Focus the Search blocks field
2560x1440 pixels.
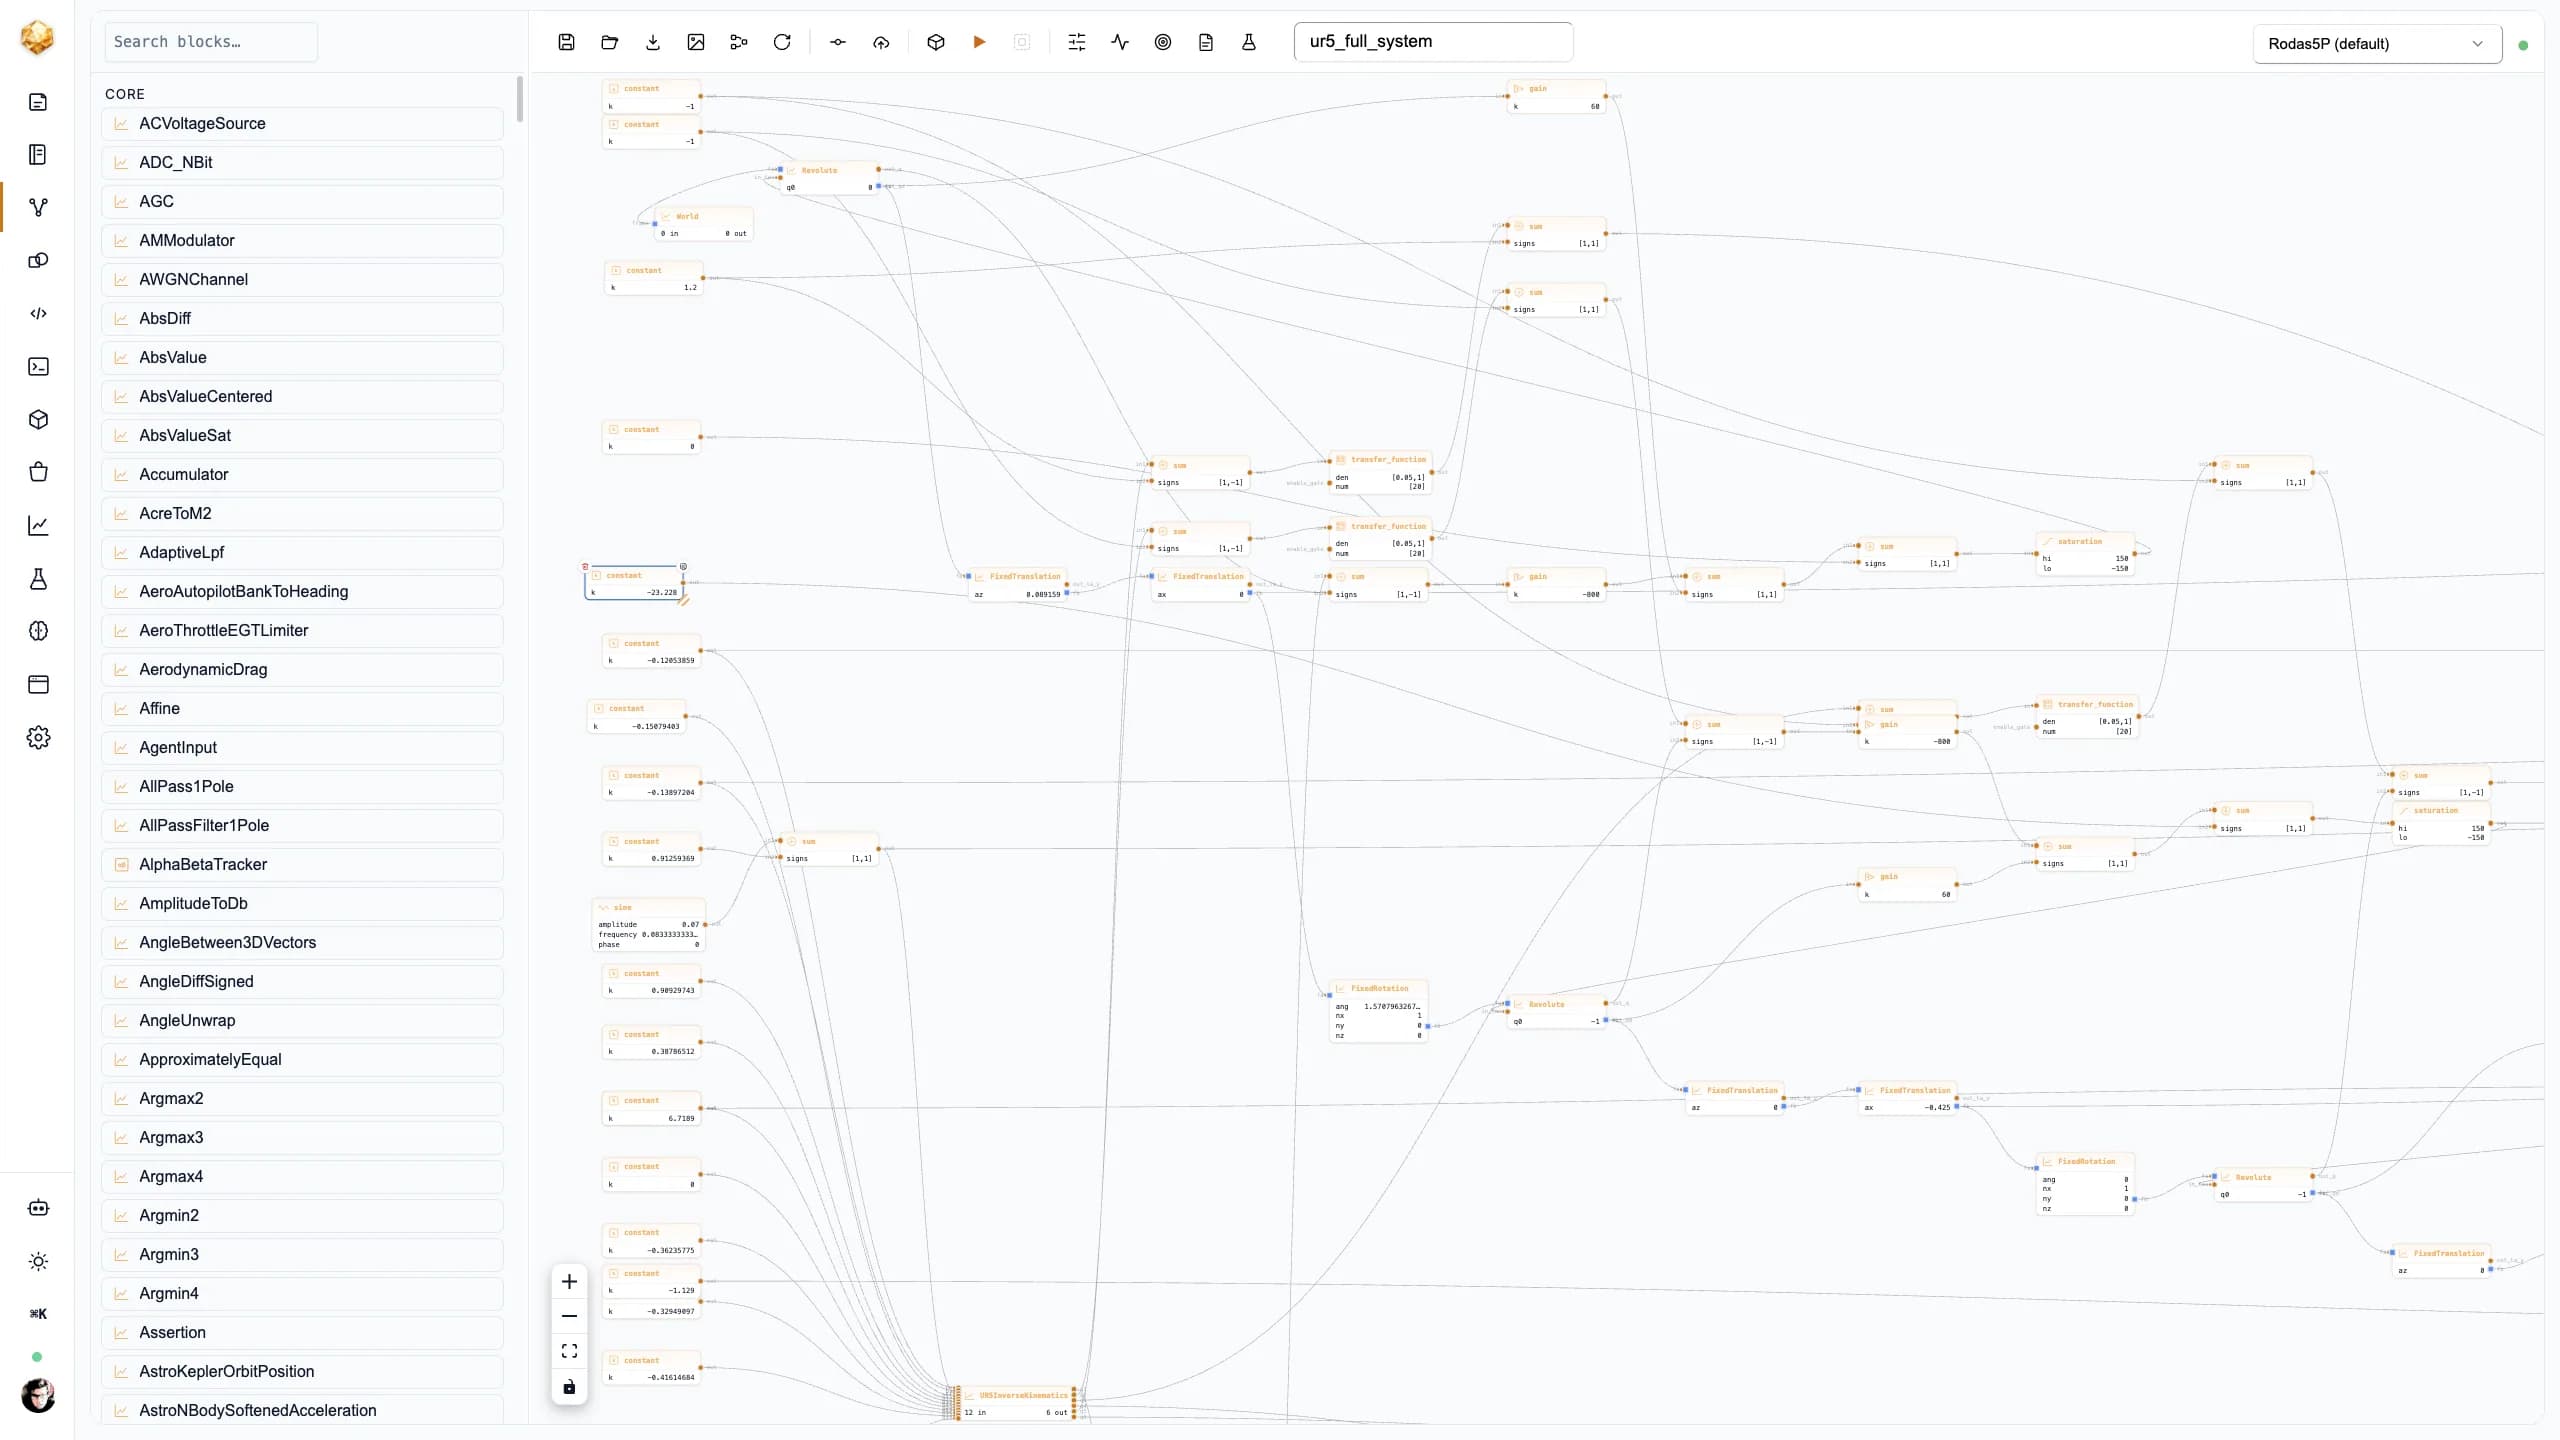[x=211, y=42]
